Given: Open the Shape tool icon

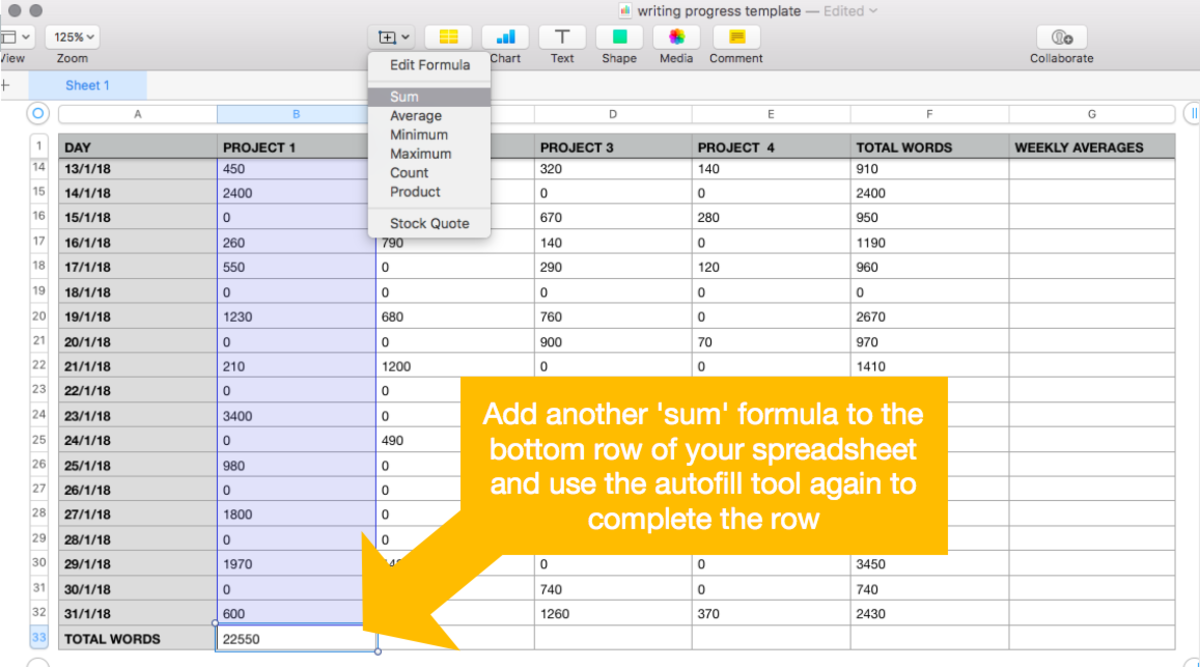Looking at the screenshot, I should click(619, 37).
